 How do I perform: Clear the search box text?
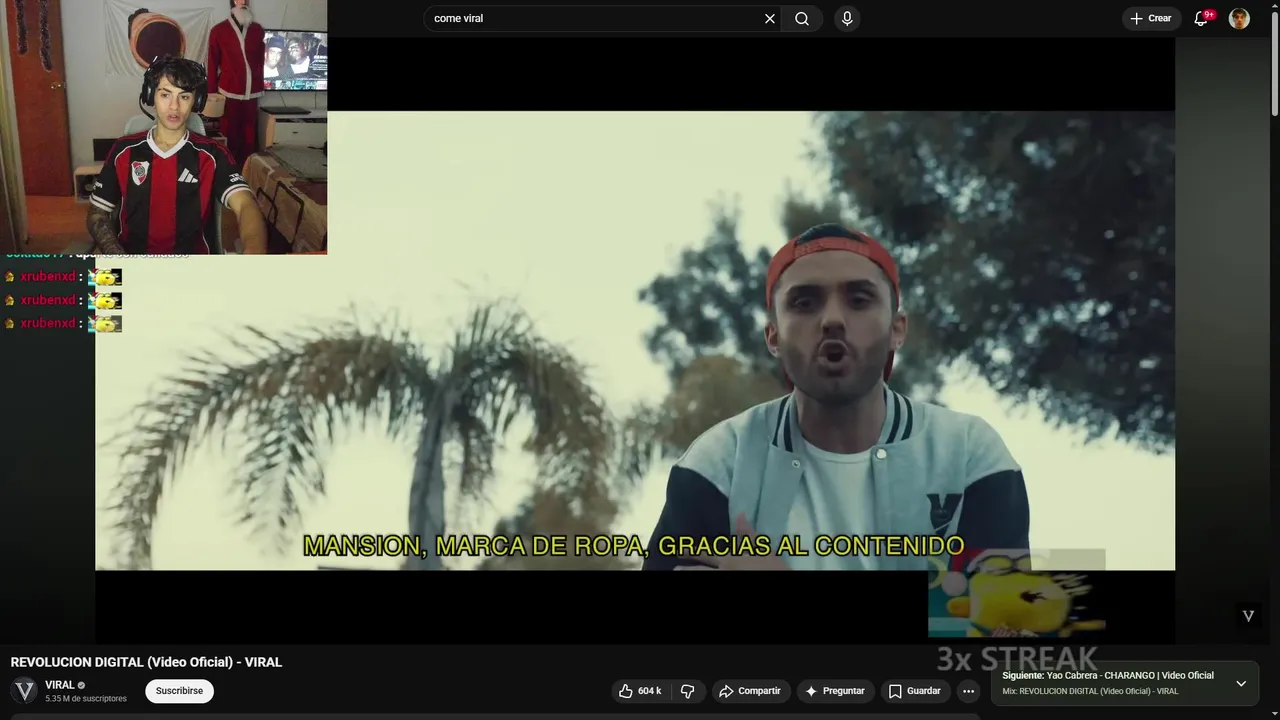click(x=770, y=18)
